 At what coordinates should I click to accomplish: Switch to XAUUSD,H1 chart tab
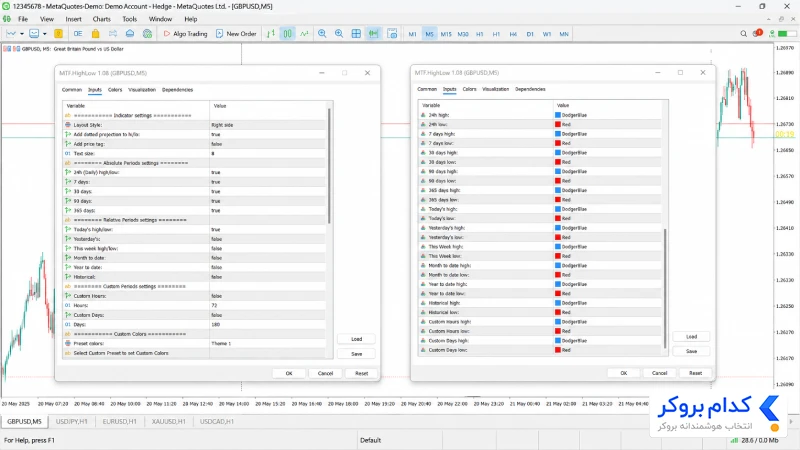point(168,421)
